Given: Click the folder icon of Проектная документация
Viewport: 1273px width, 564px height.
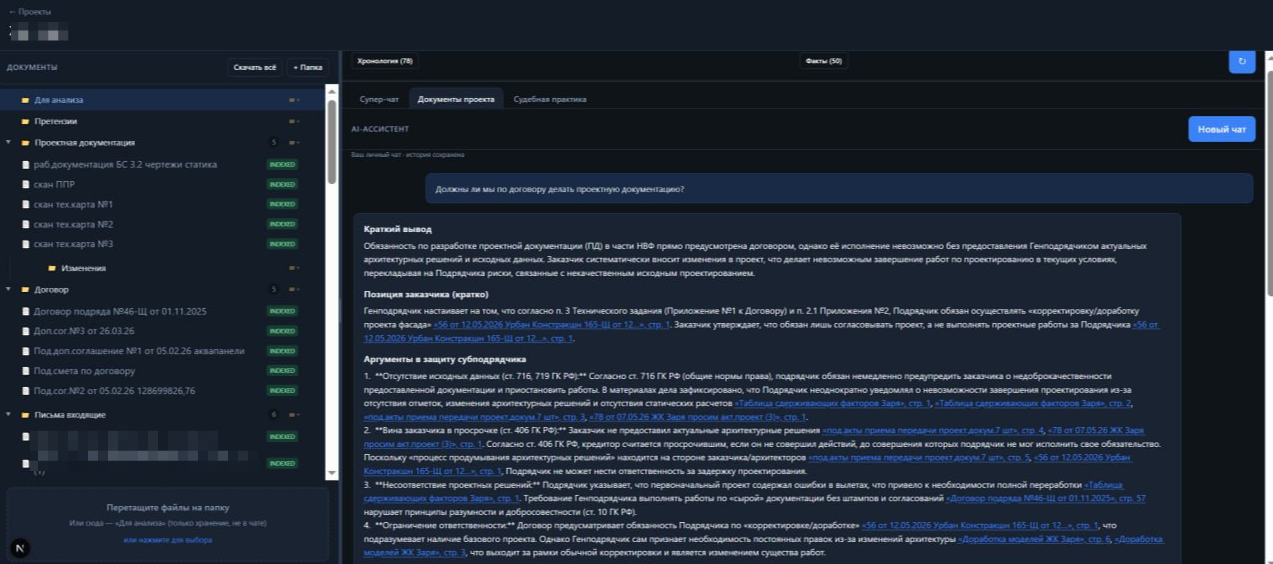Looking at the screenshot, I should tap(25, 143).
